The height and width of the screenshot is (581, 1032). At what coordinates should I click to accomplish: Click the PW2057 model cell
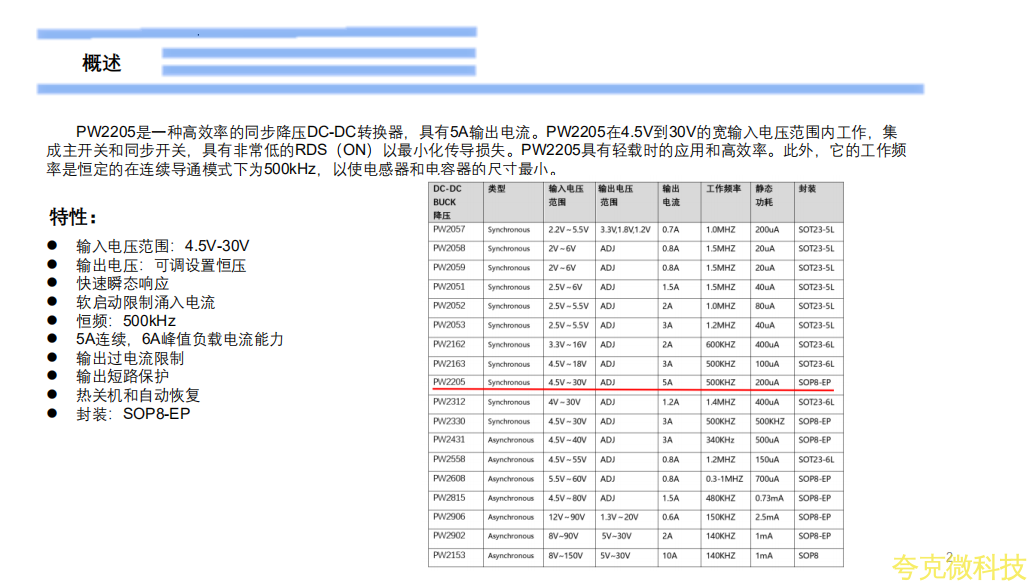click(449, 229)
